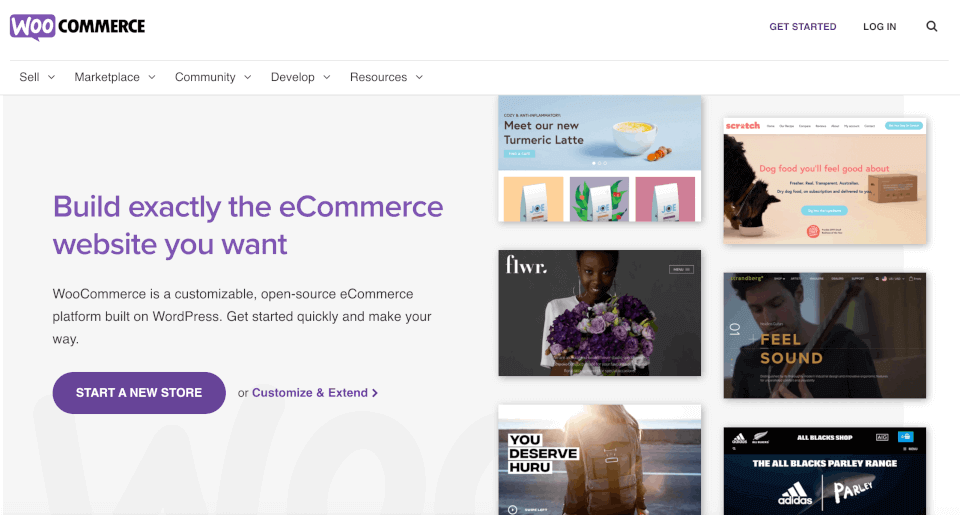
Task: Click the MENU button on flwr. showcase
Action: pyautogui.click(x=681, y=270)
